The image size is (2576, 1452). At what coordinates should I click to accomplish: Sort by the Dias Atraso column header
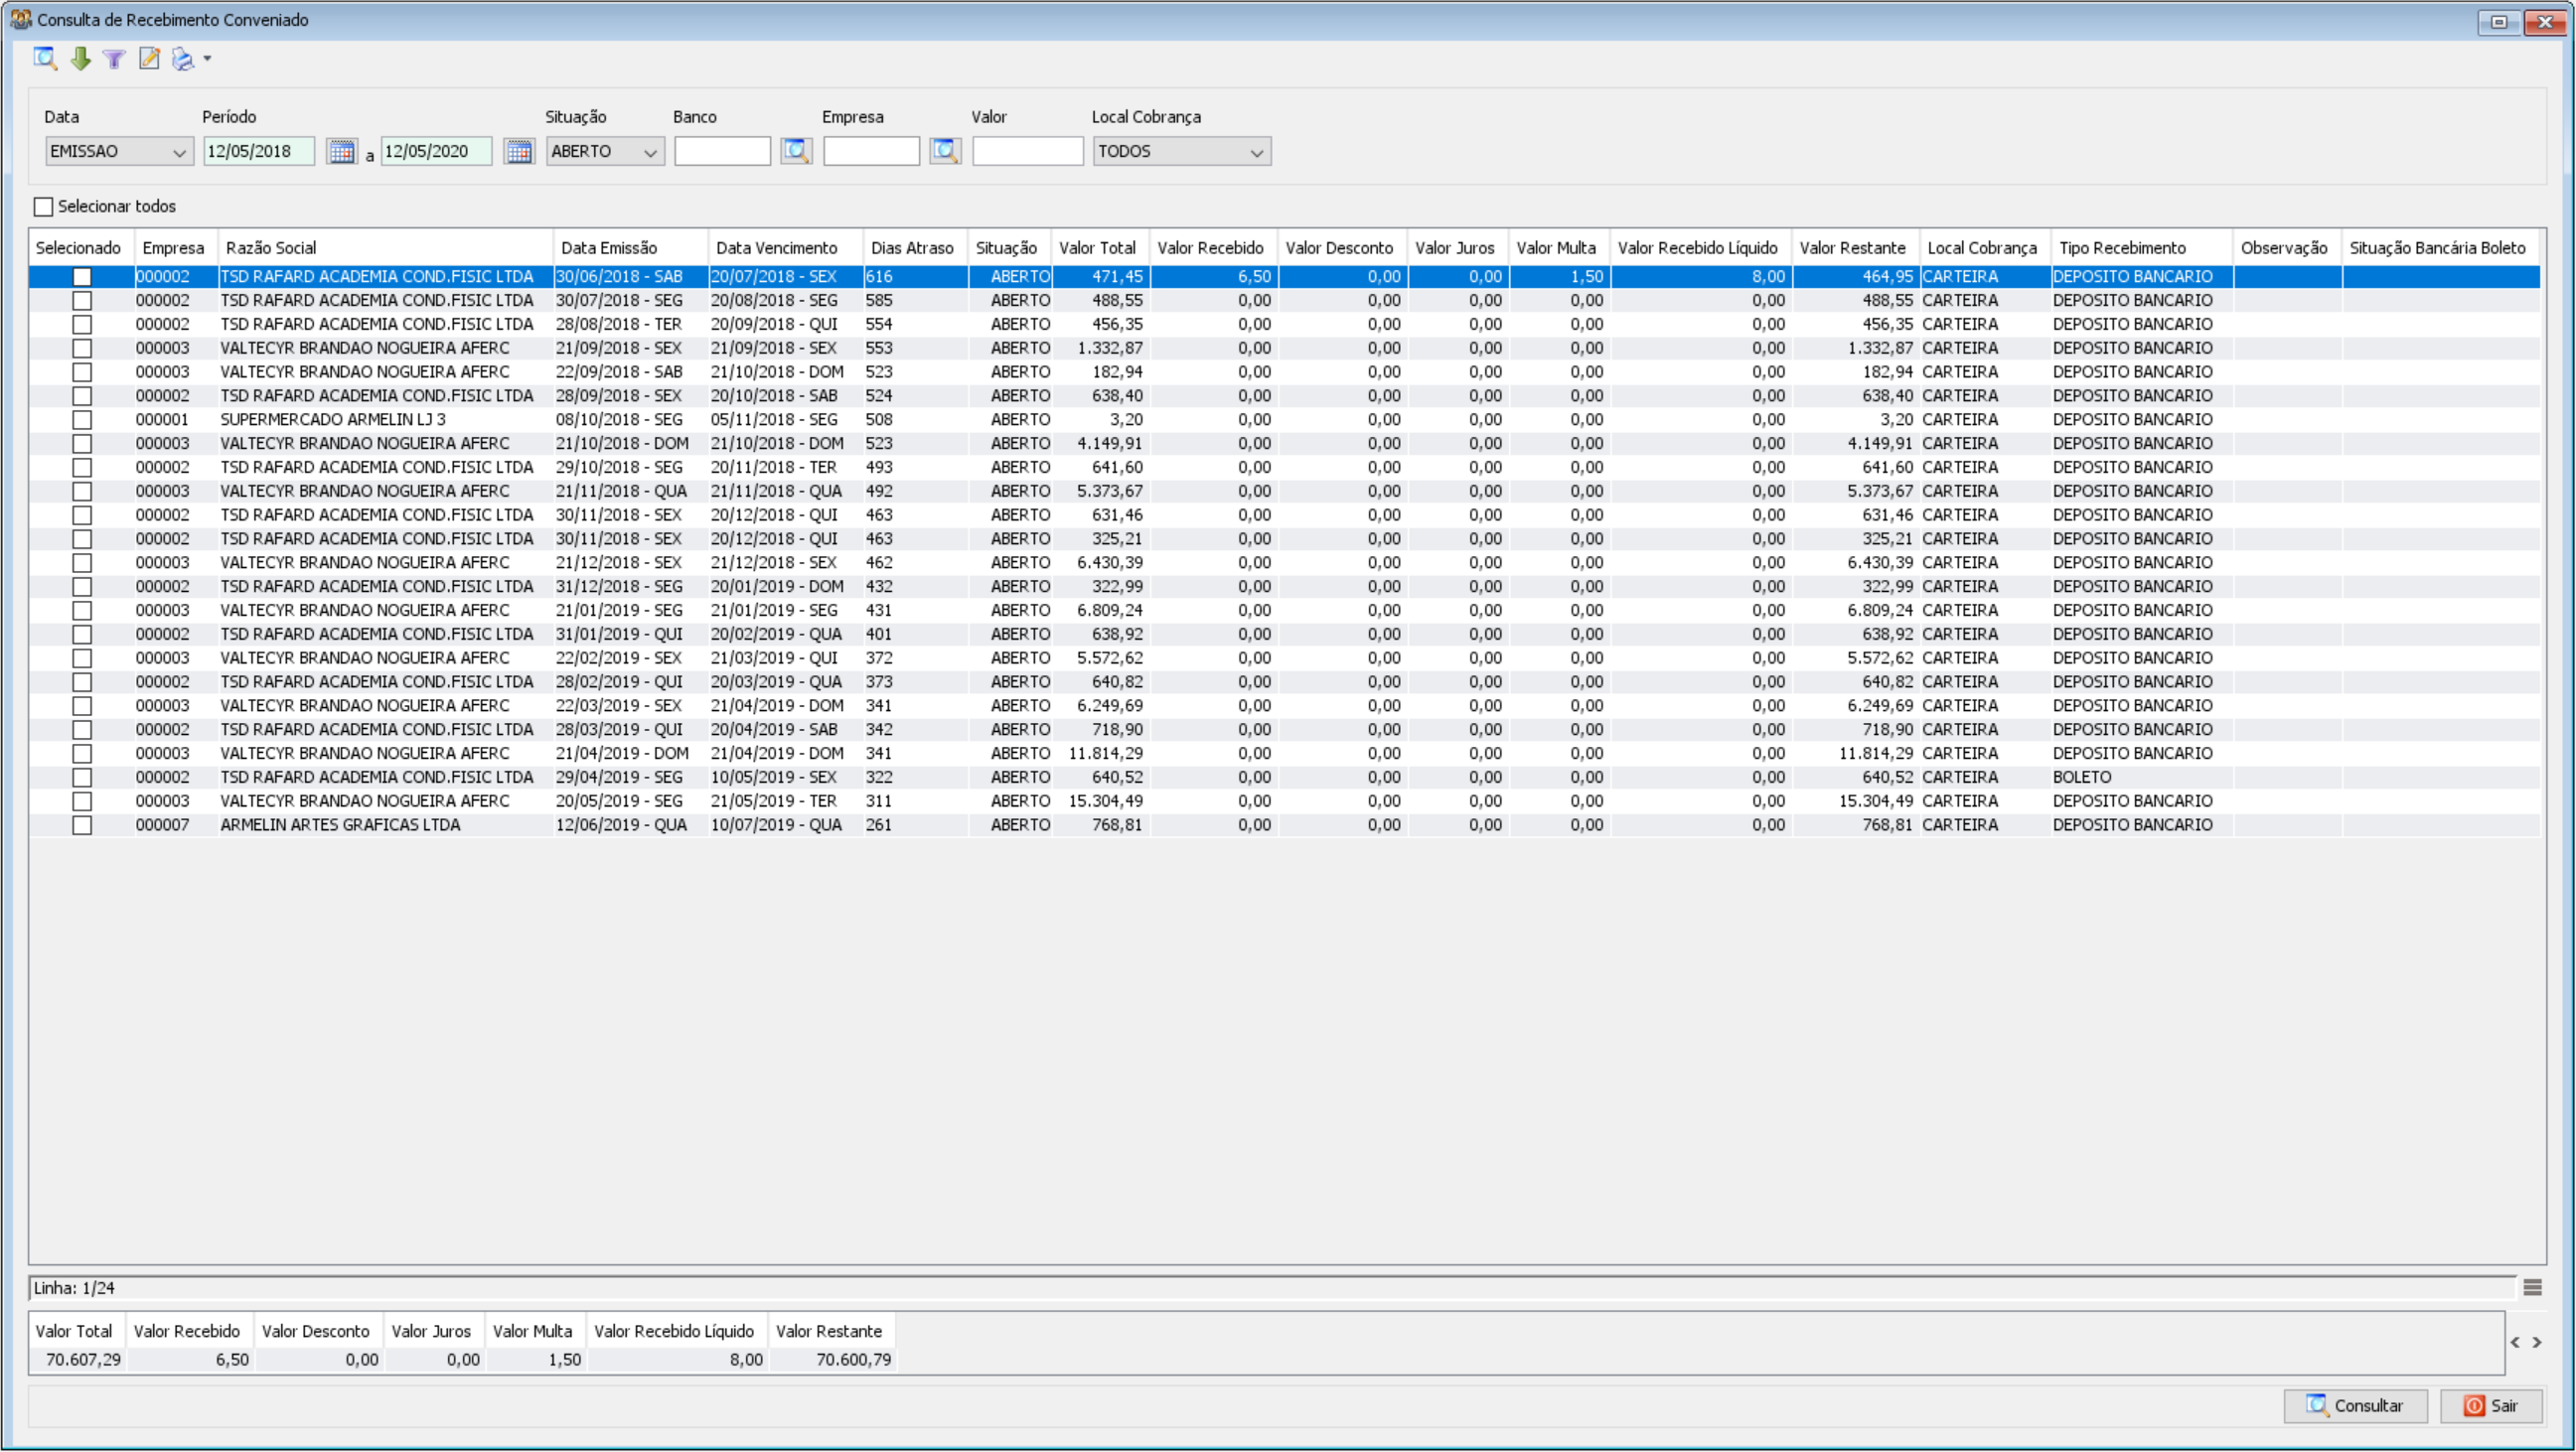[x=914, y=248]
